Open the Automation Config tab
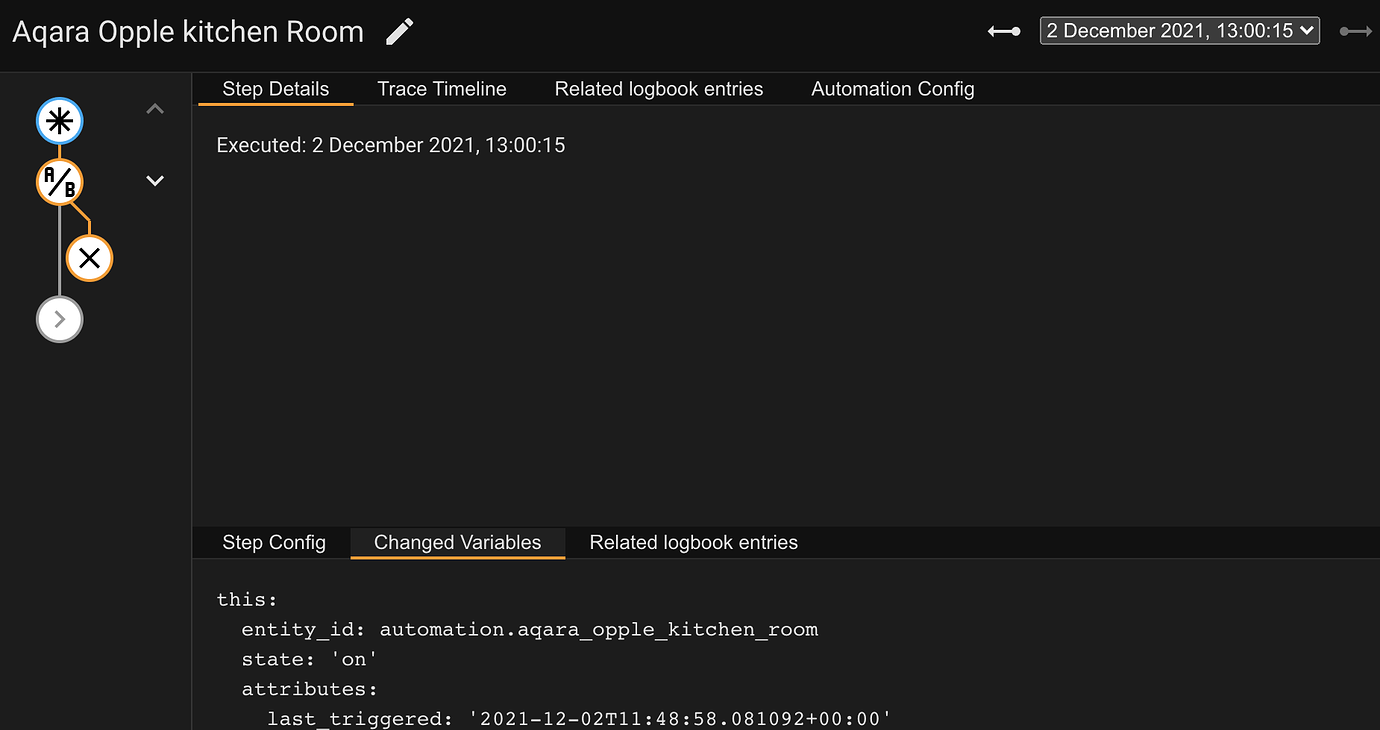 click(892, 88)
